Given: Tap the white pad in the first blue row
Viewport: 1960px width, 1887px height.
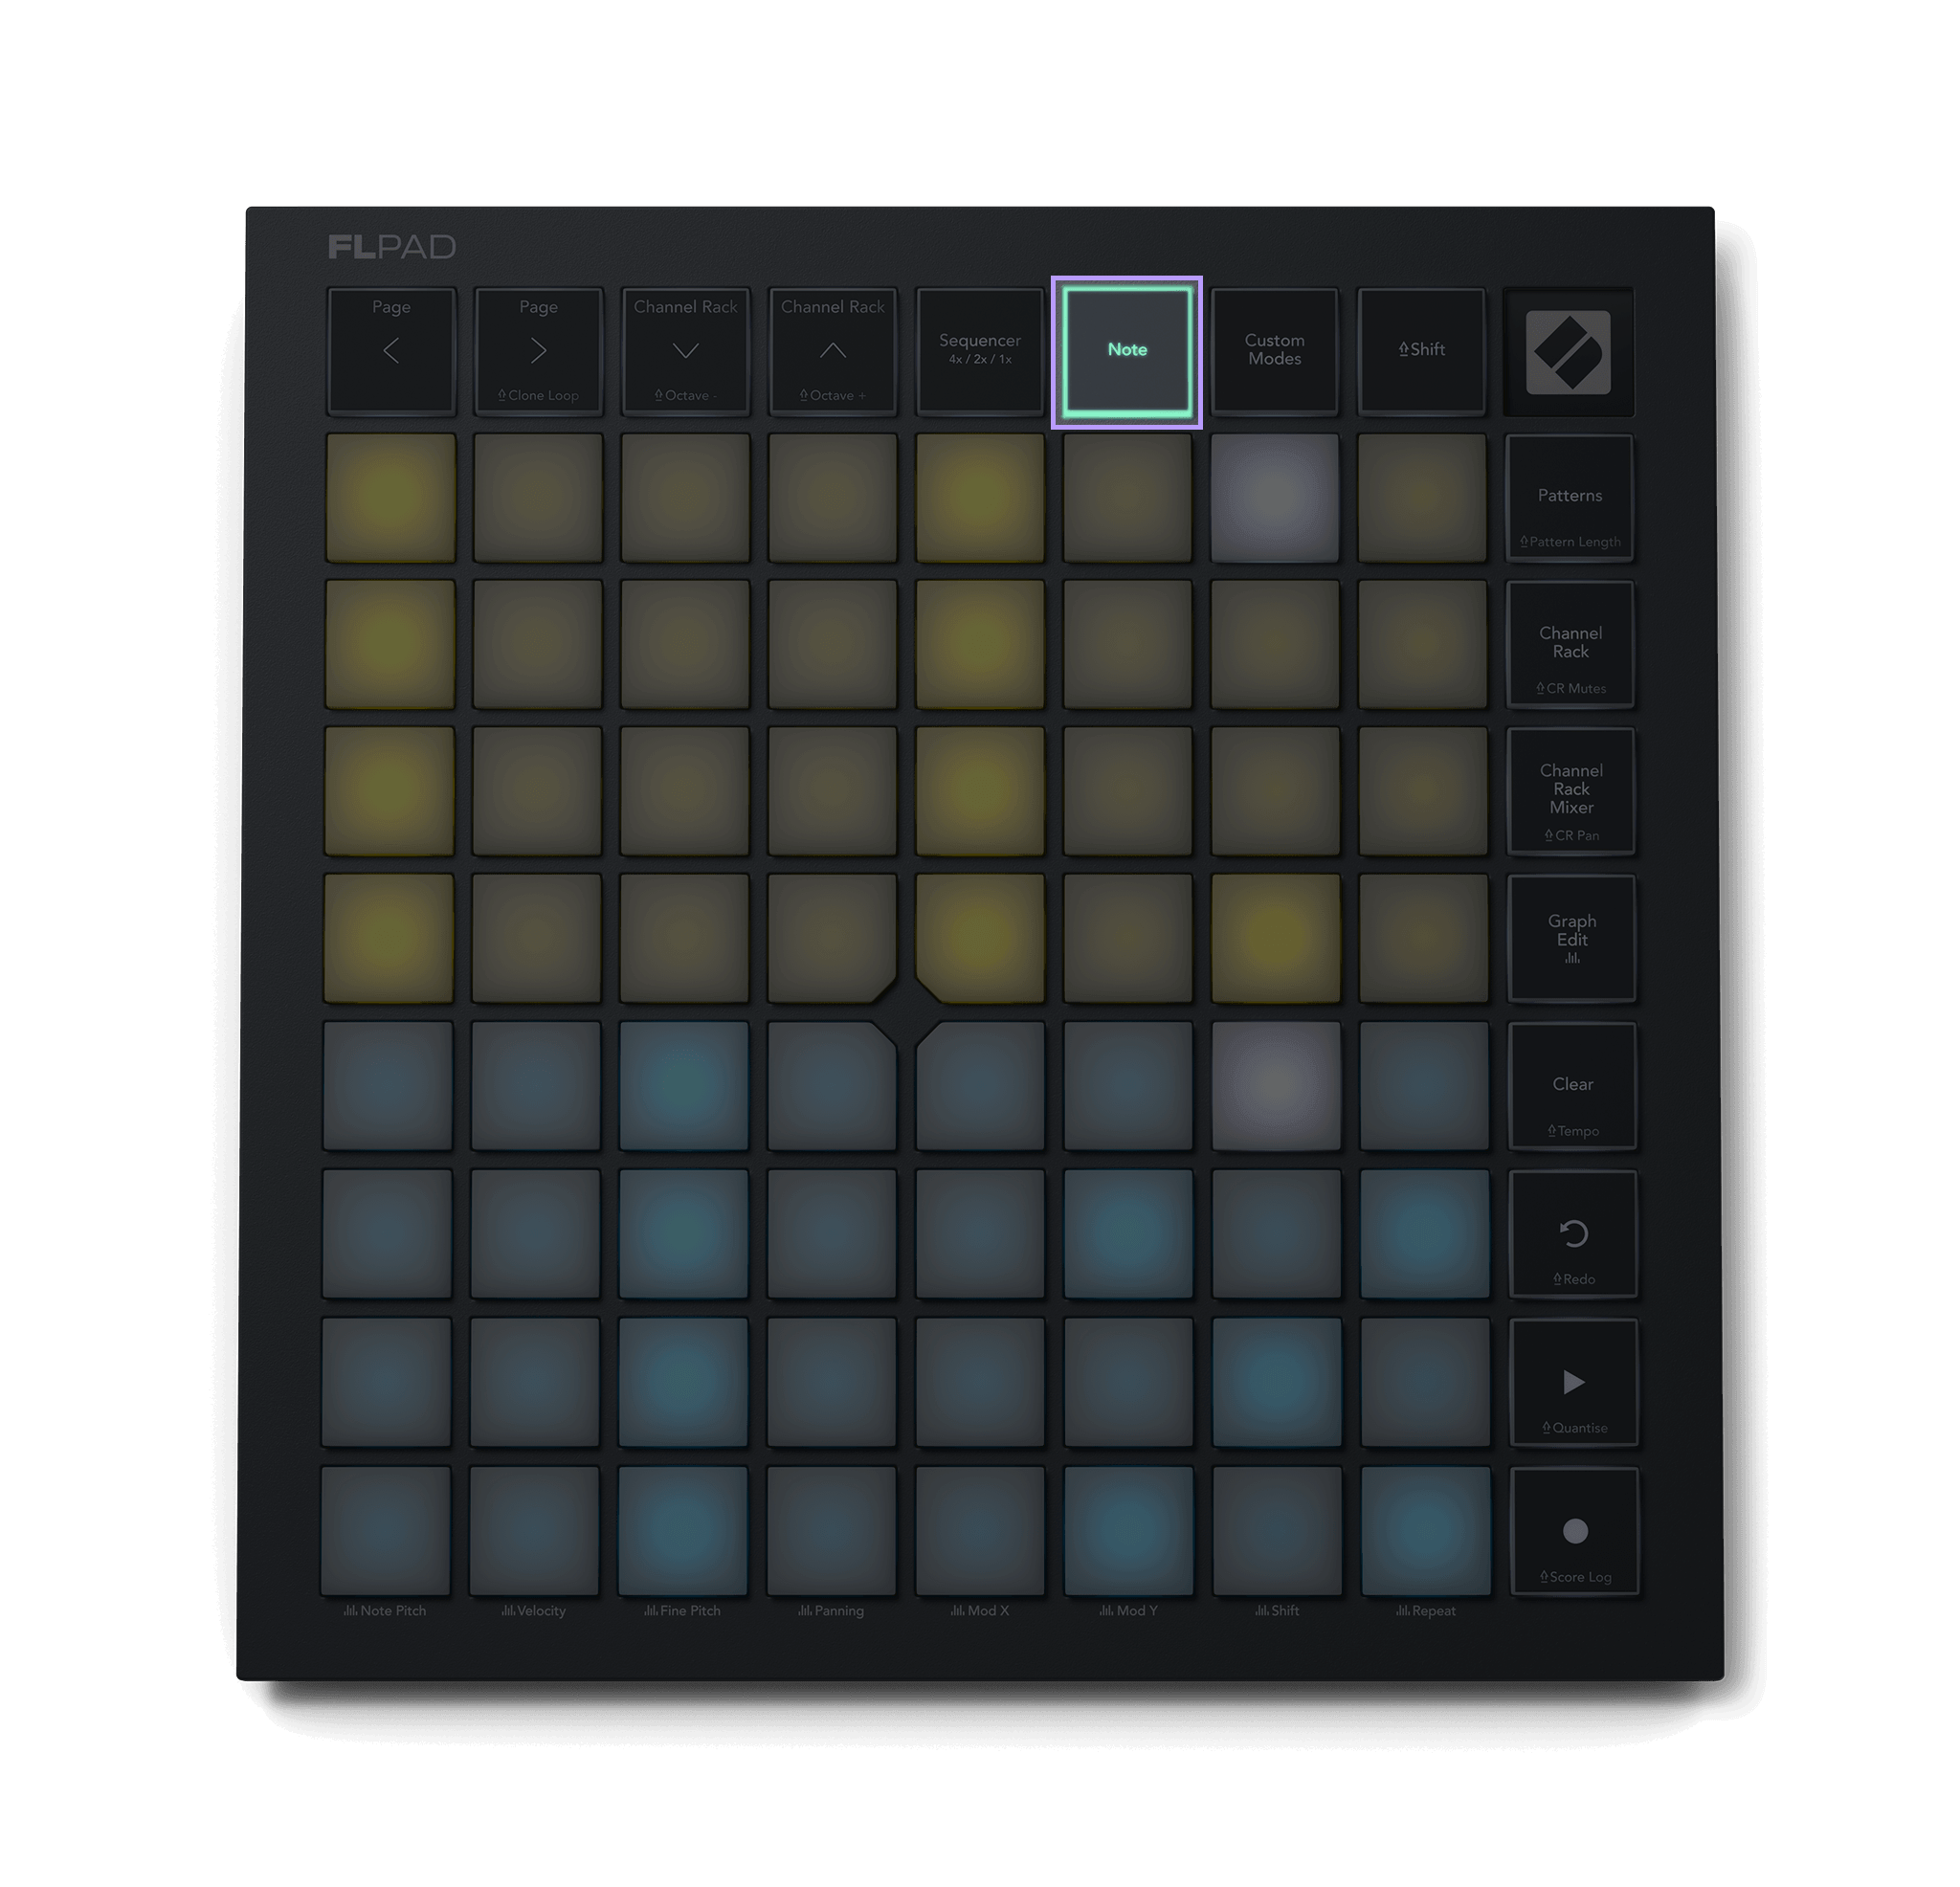Looking at the screenshot, I should (x=1276, y=1086).
